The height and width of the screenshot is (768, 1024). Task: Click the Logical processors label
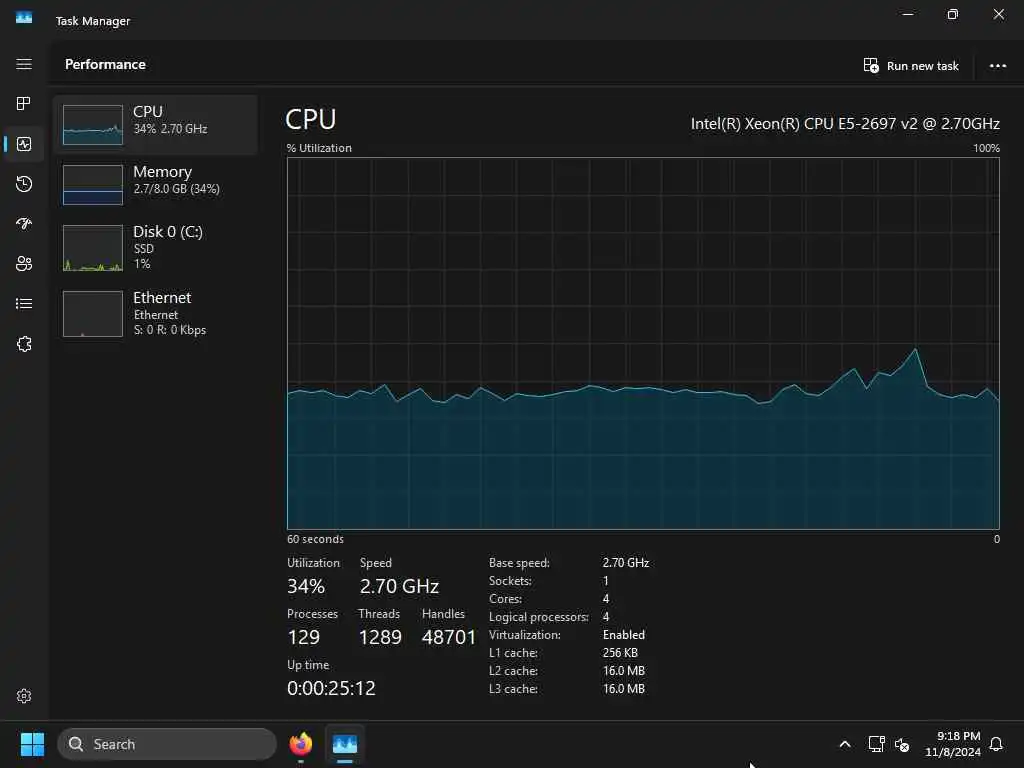pos(539,616)
